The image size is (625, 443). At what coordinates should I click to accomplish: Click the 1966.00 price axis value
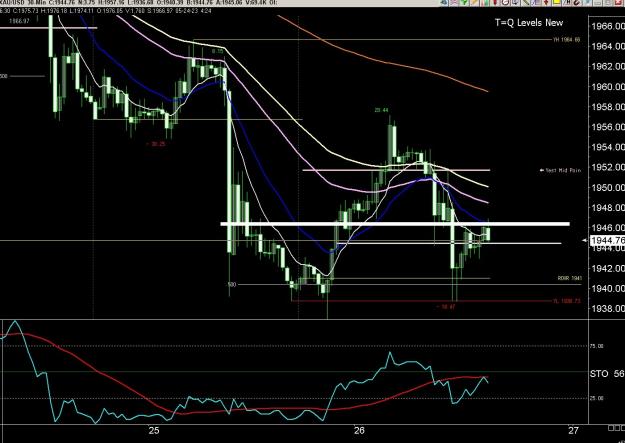pos(609,26)
